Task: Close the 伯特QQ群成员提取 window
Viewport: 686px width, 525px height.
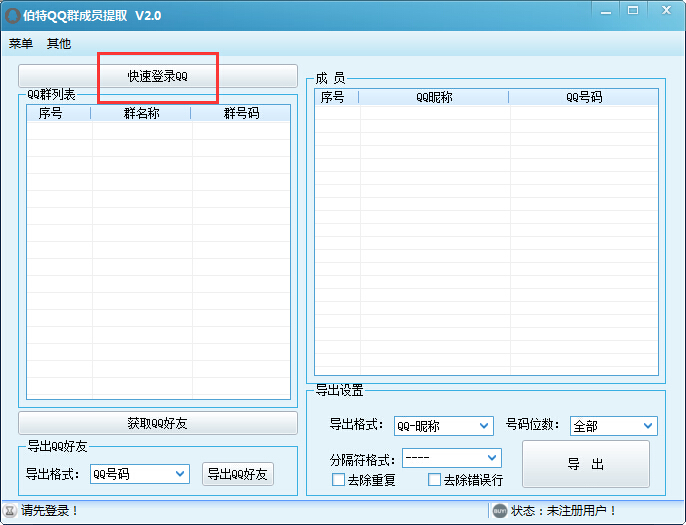Action: click(666, 10)
